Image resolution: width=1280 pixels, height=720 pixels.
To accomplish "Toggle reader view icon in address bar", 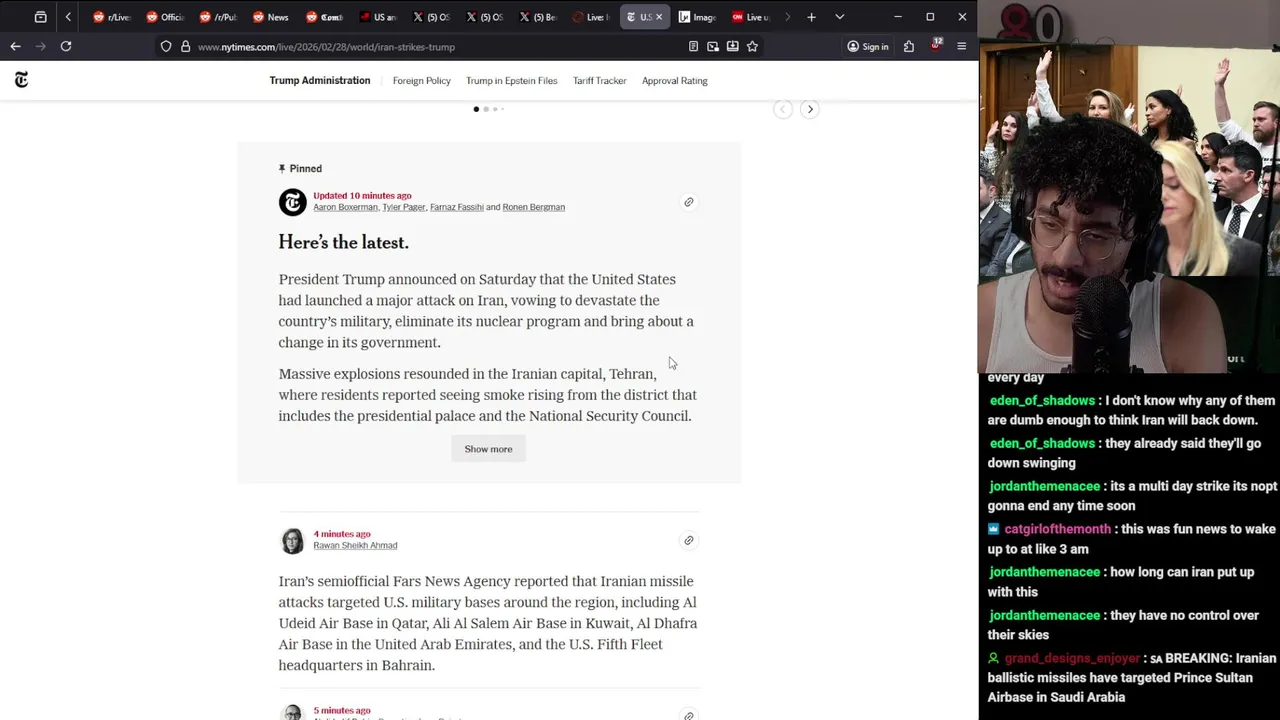I will click(x=693, y=46).
